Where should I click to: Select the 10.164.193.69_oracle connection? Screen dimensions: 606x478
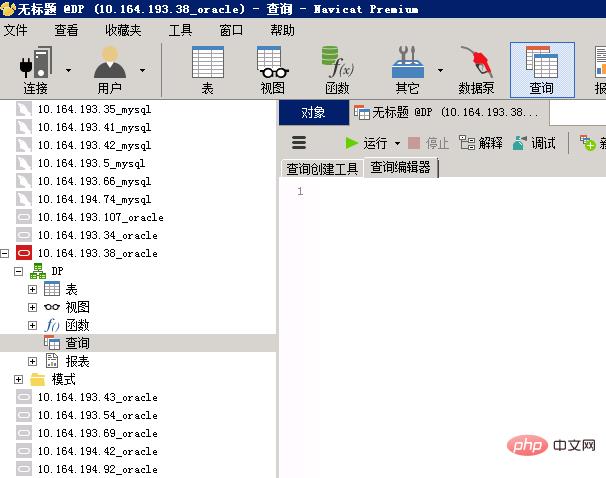click(97, 434)
